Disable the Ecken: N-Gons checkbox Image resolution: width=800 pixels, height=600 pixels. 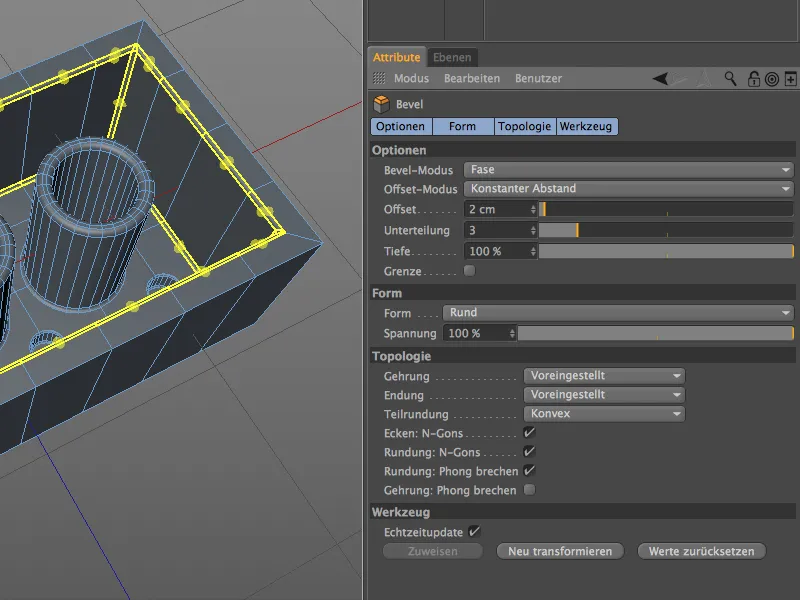click(529, 433)
